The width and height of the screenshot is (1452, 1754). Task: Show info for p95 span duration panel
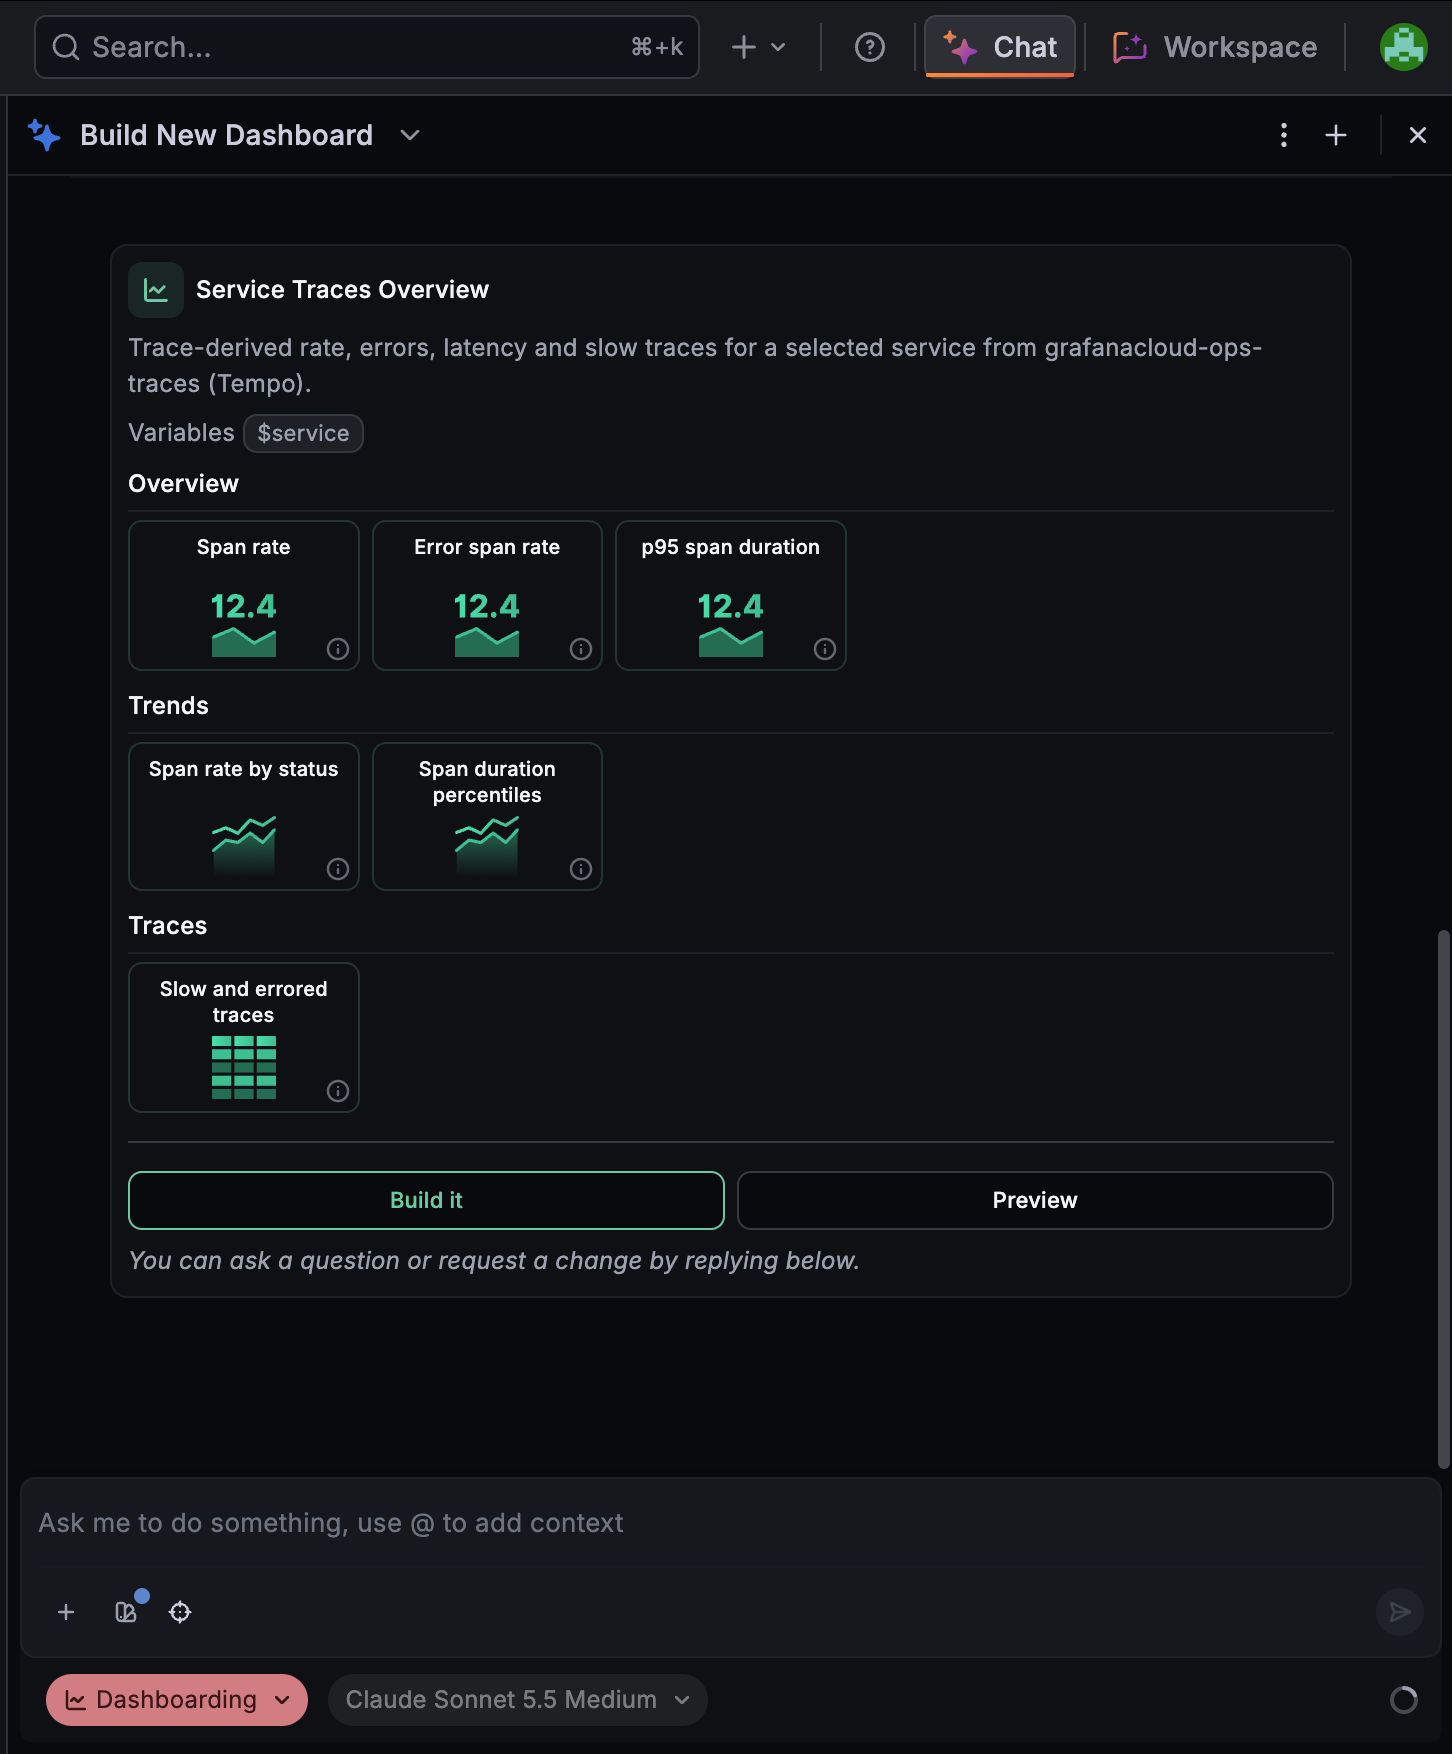(825, 649)
